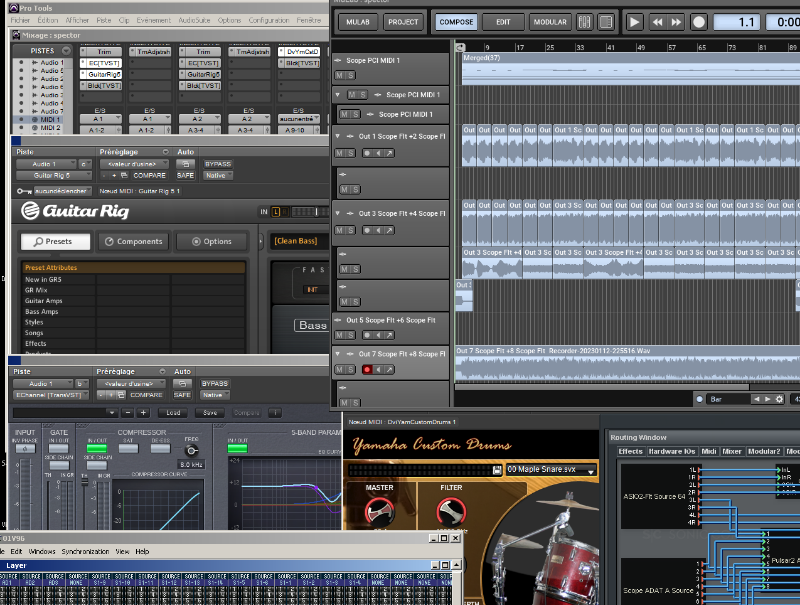Click the monitor speaker icon on Out 5 track
This screenshot has width=800, height=605.
(378, 335)
